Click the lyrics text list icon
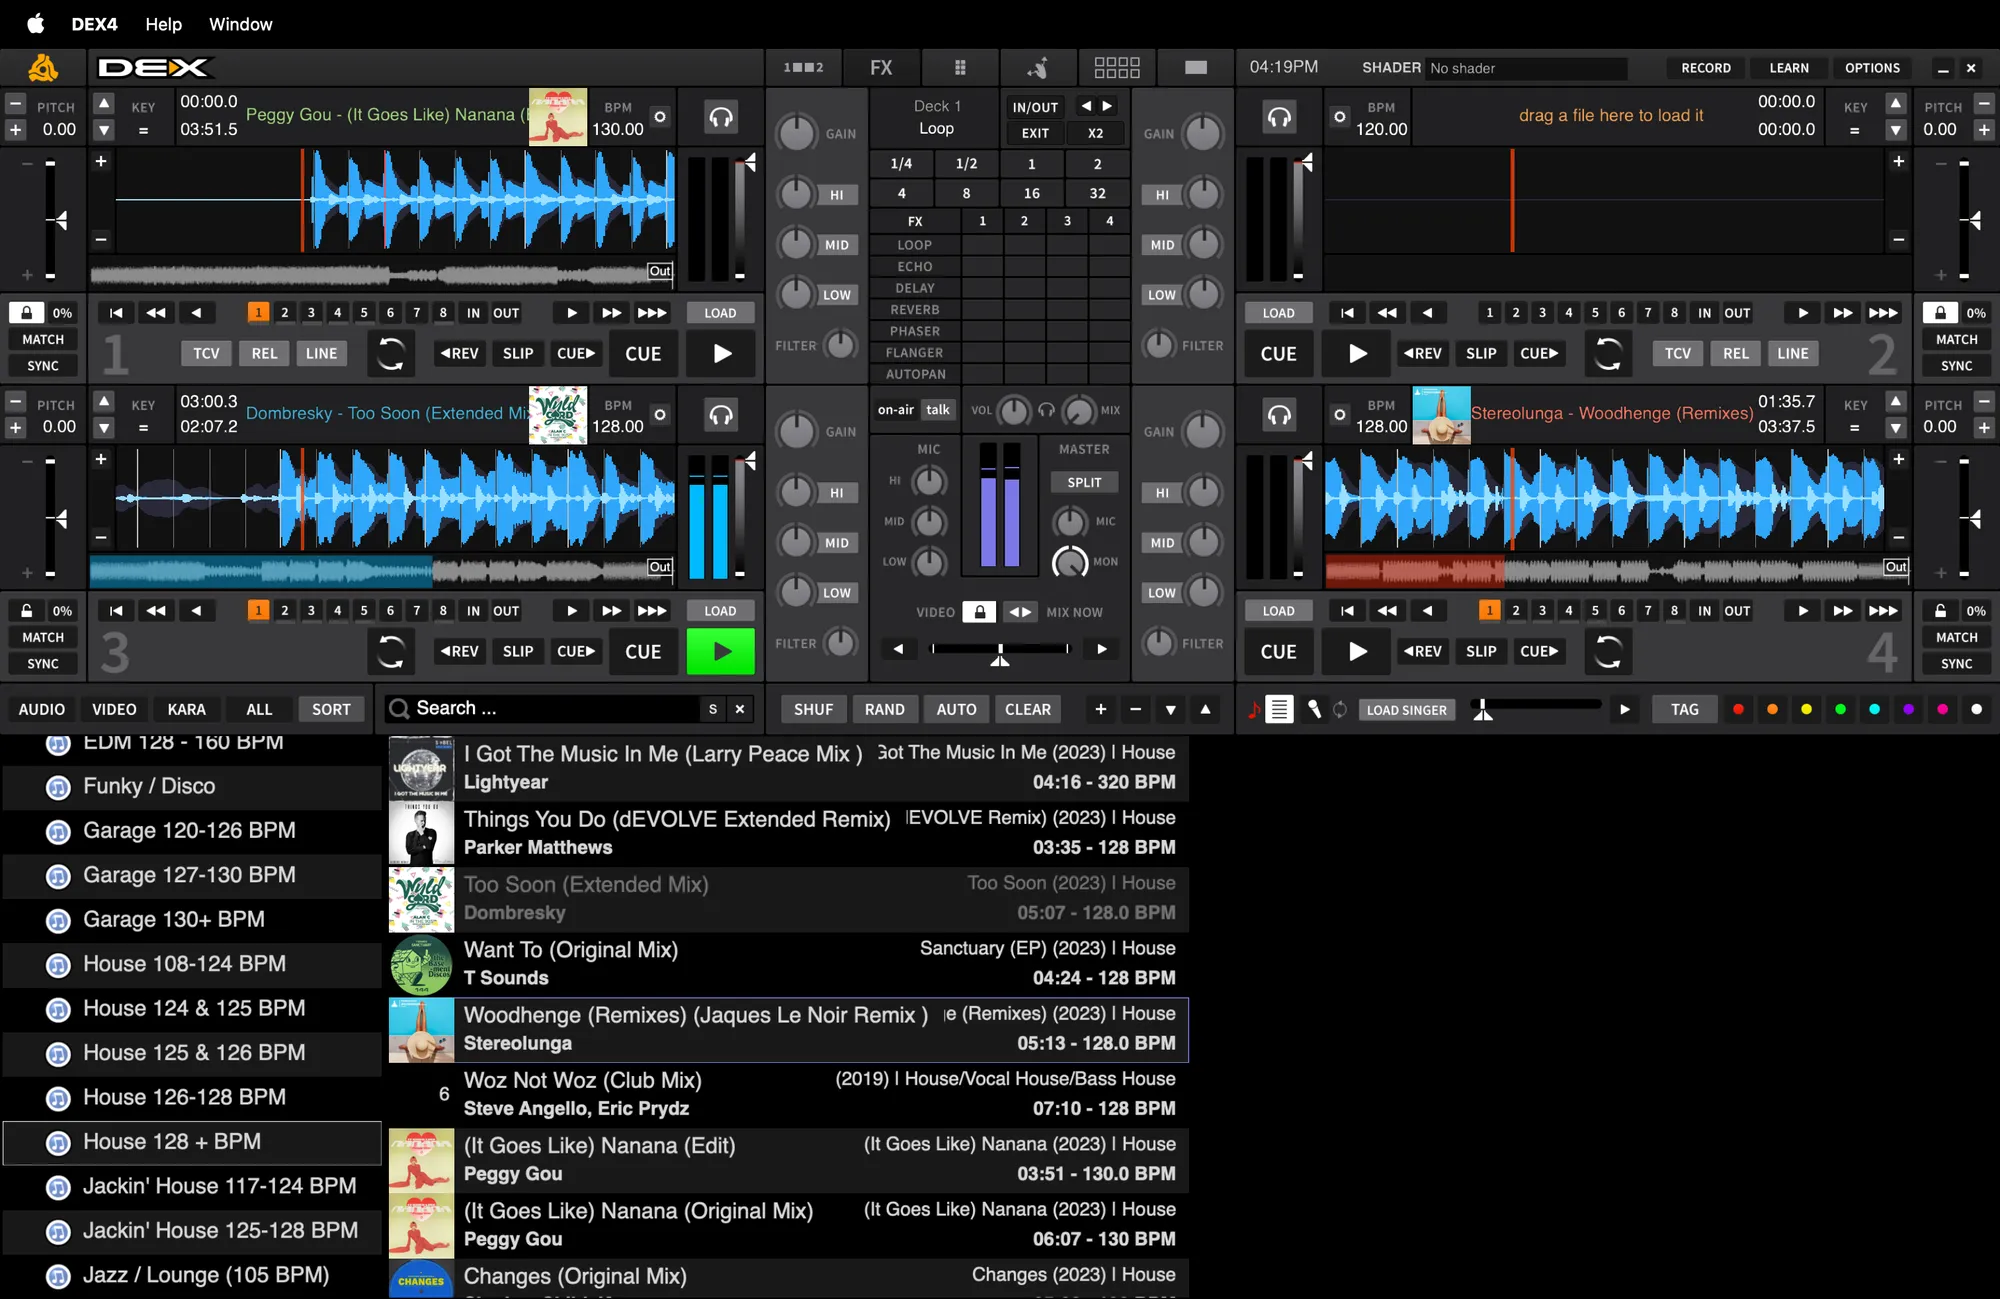 (x=1279, y=709)
